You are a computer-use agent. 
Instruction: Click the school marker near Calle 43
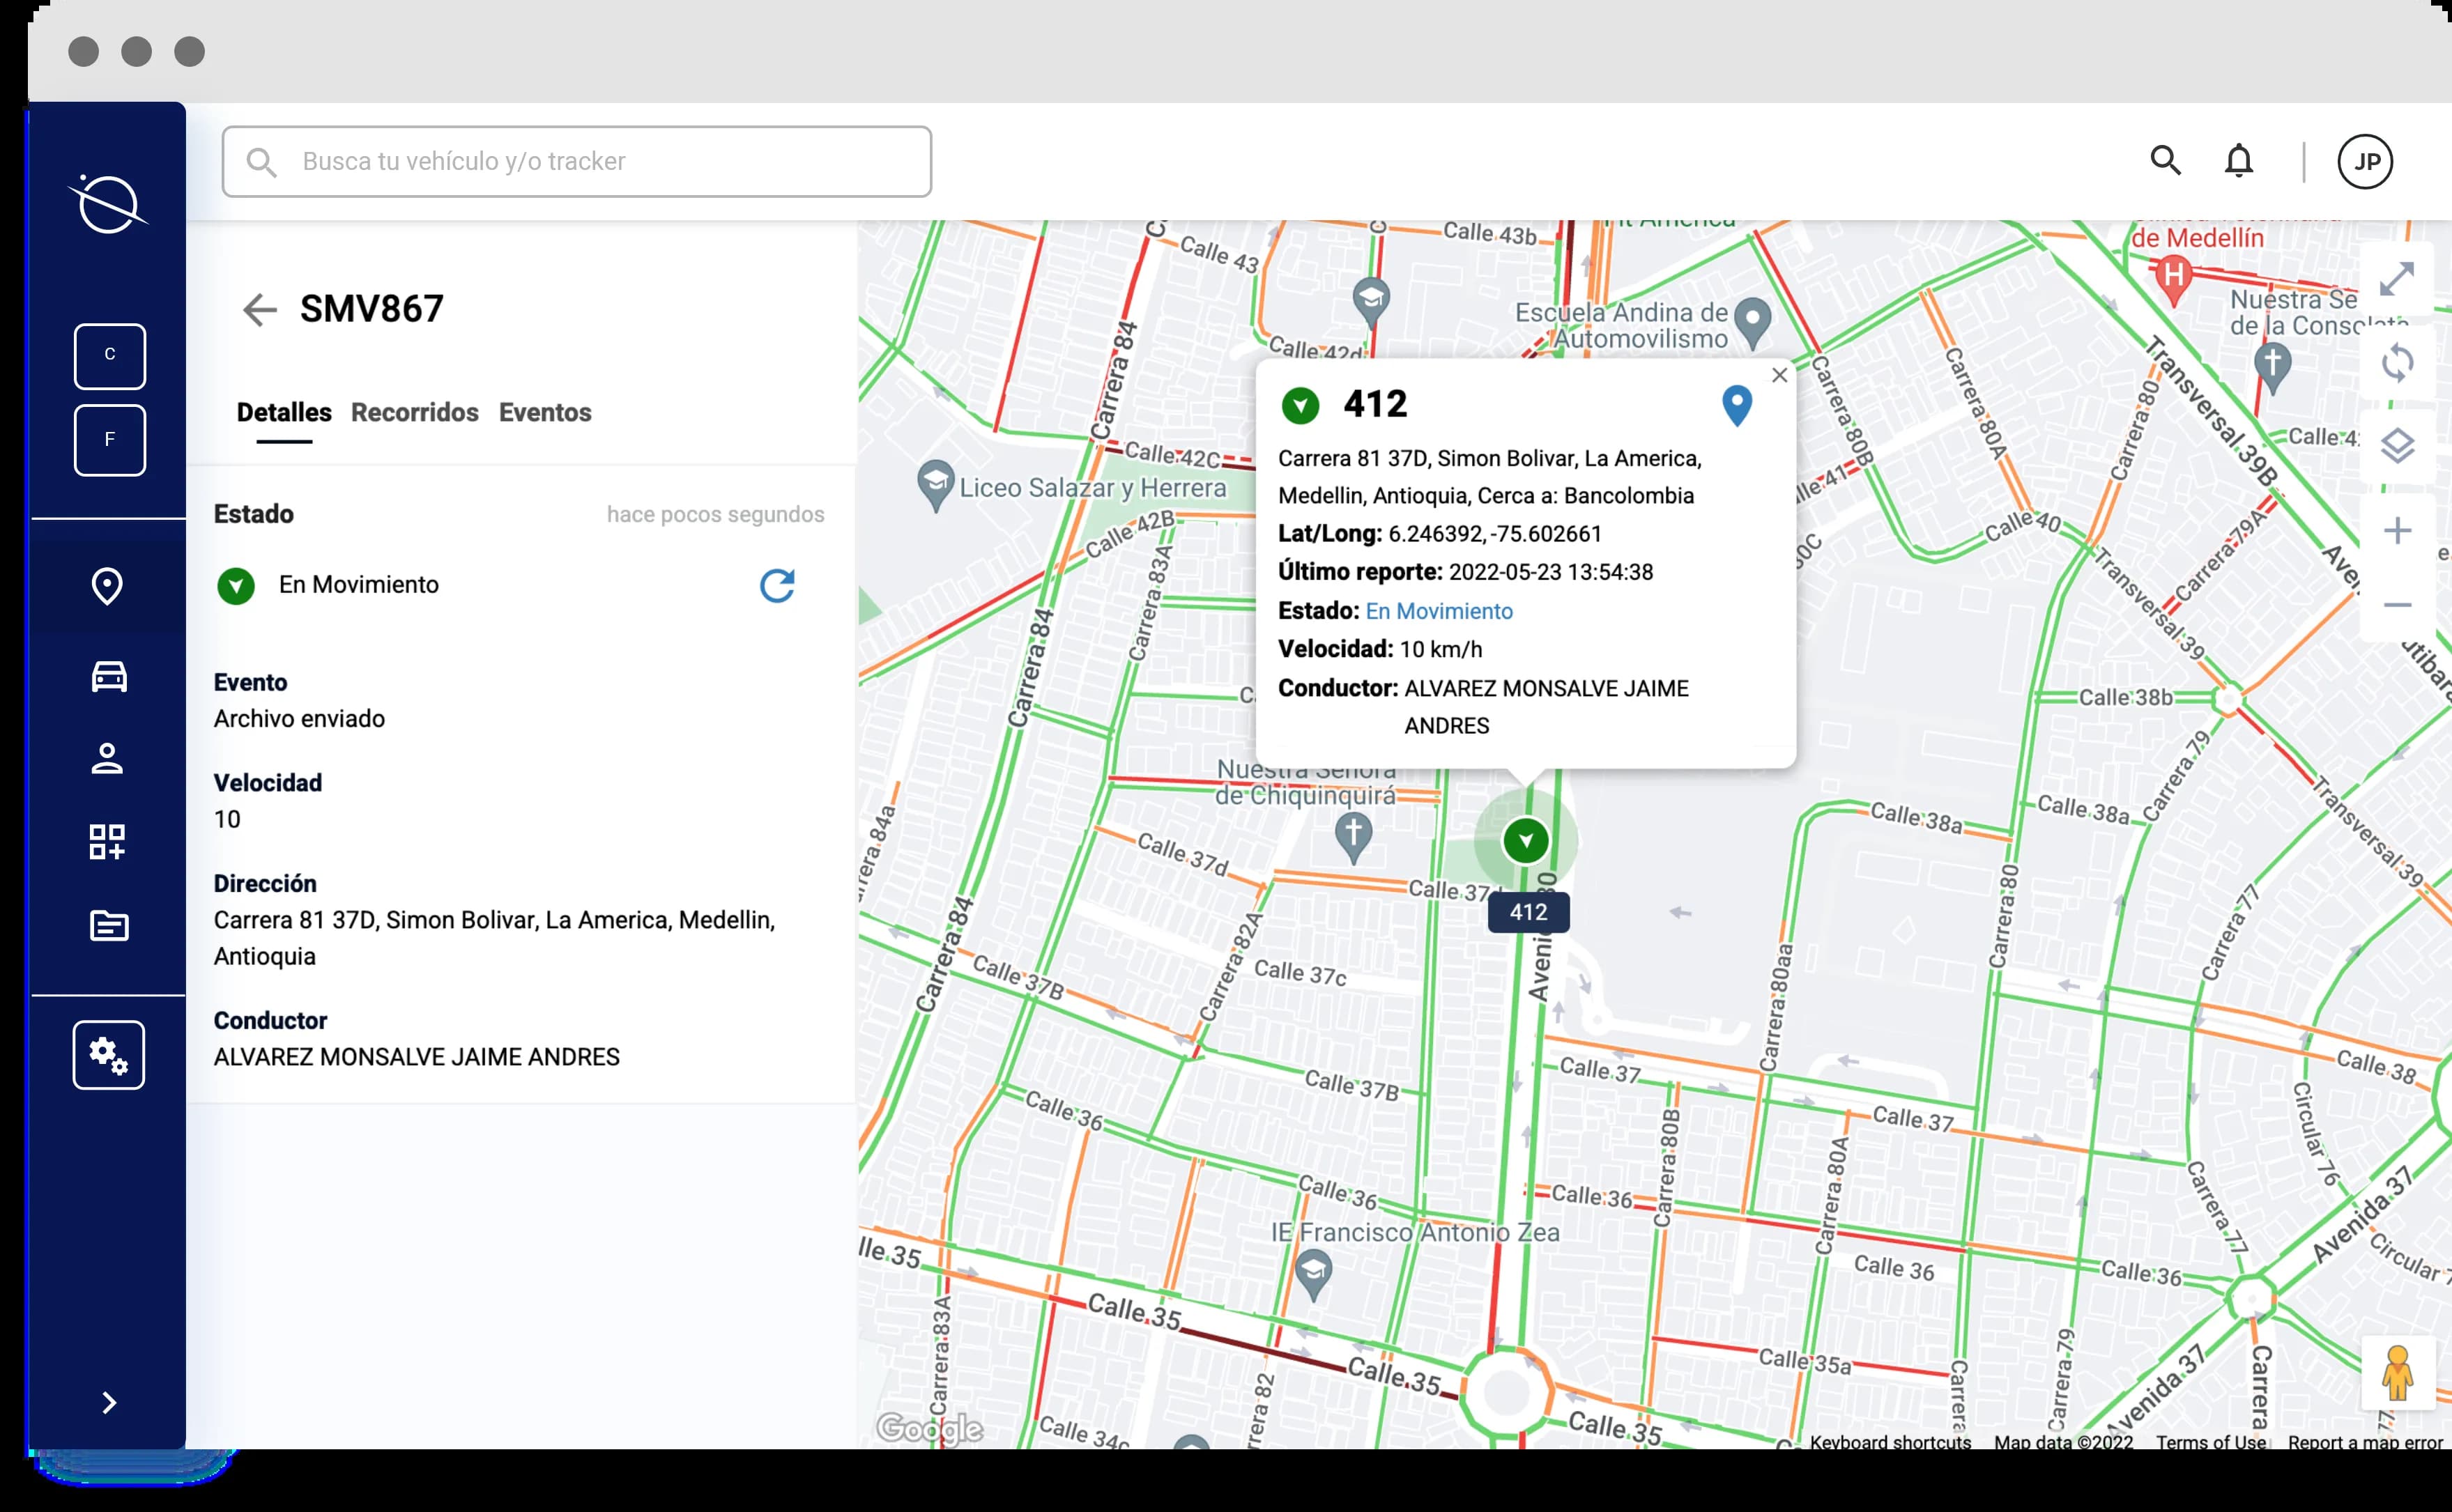point(1371,301)
